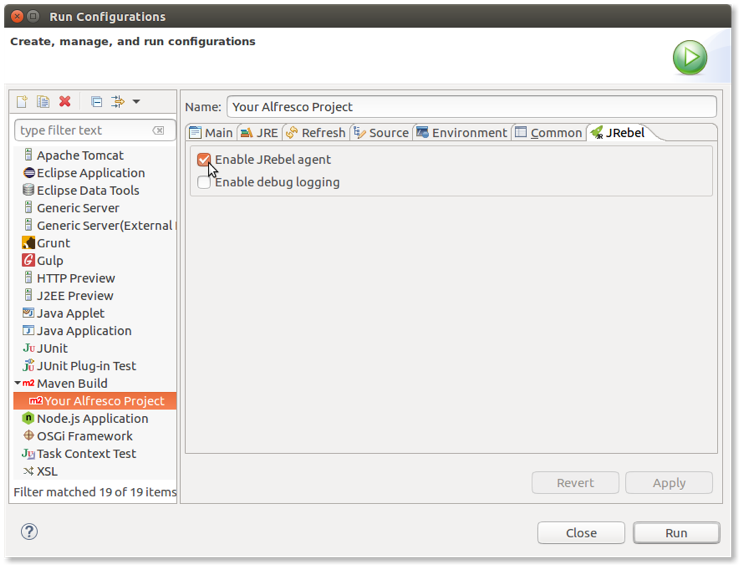Click the green Run arrow banner icon
Image resolution: width=739 pixels, height=565 pixels.
pyautogui.click(x=689, y=58)
